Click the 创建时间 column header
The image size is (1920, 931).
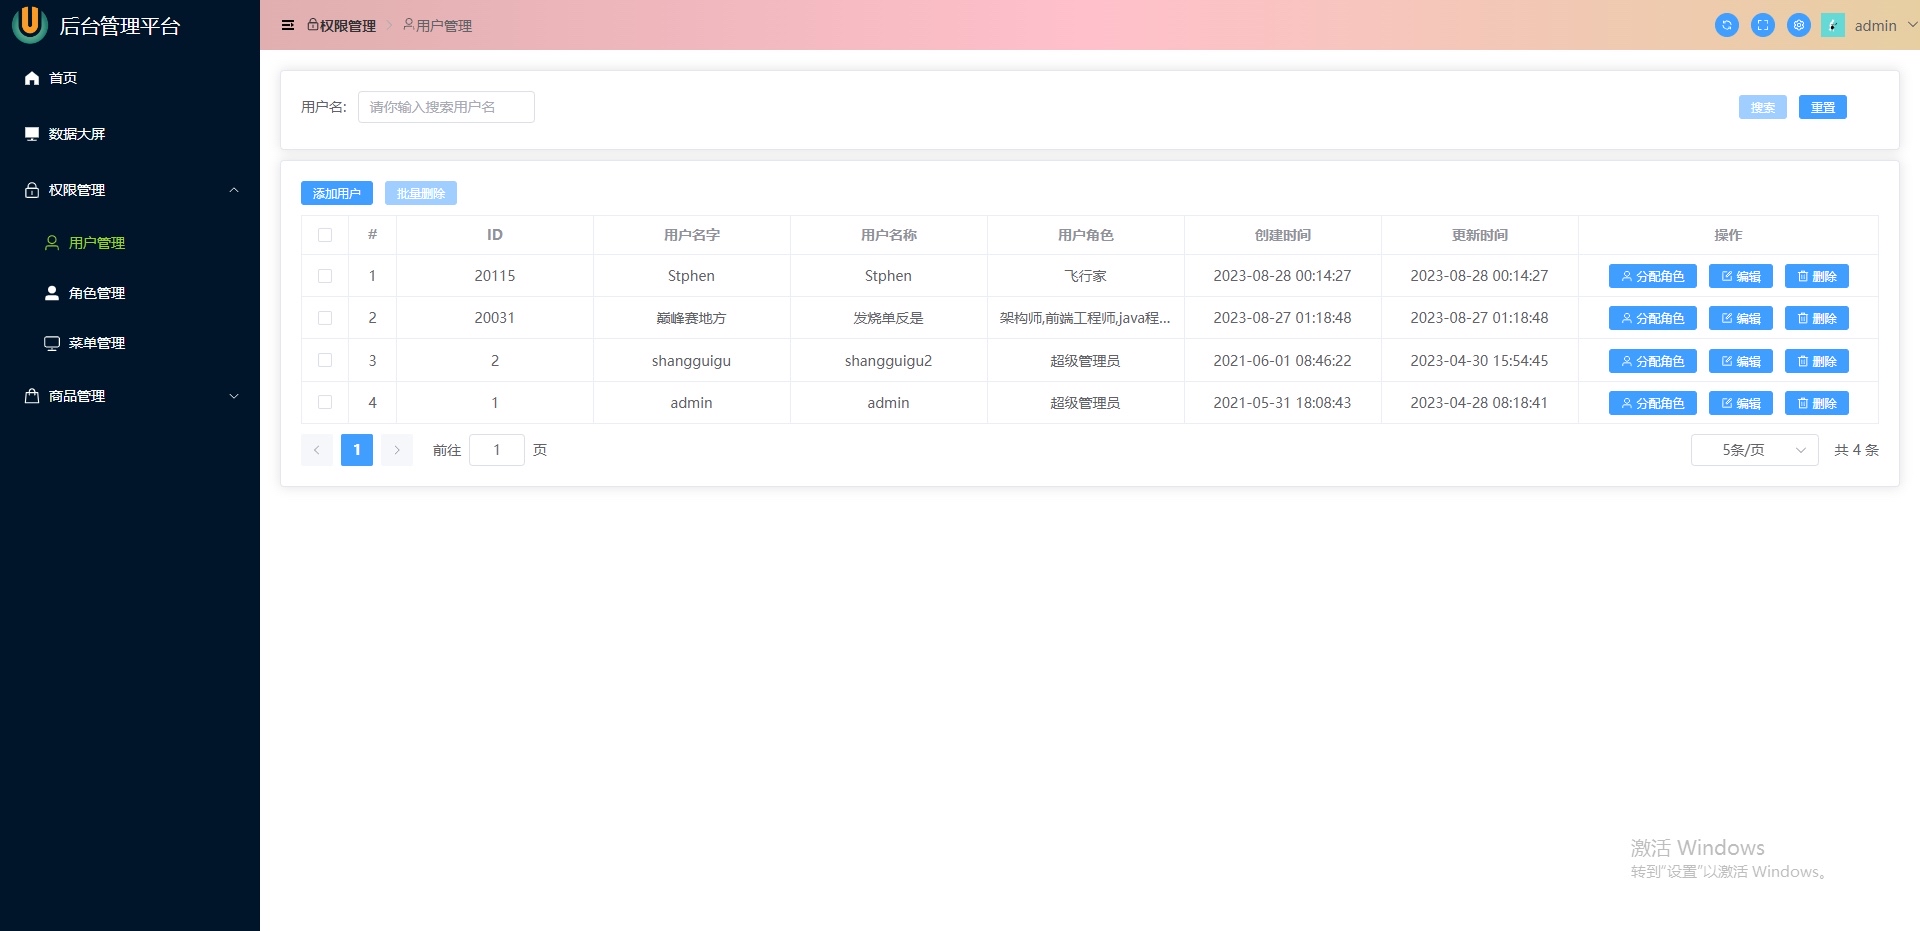point(1282,235)
